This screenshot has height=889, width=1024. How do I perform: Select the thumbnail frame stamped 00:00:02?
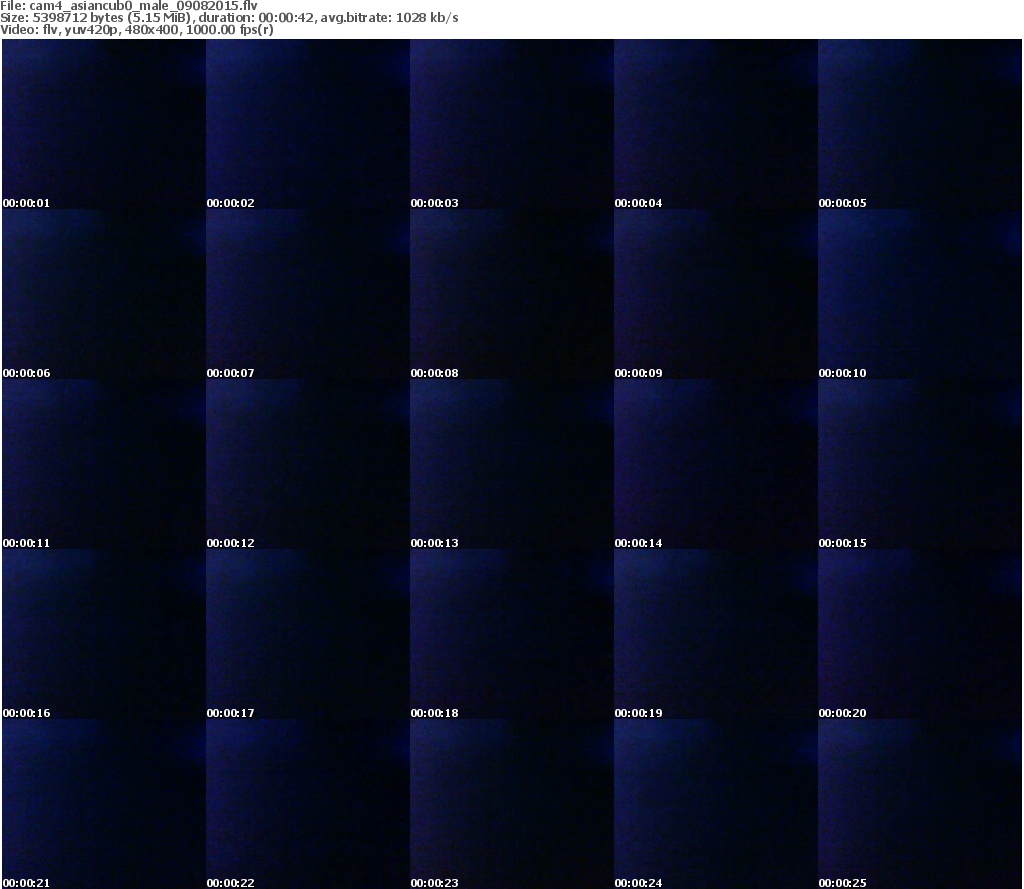tap(308, 124)
